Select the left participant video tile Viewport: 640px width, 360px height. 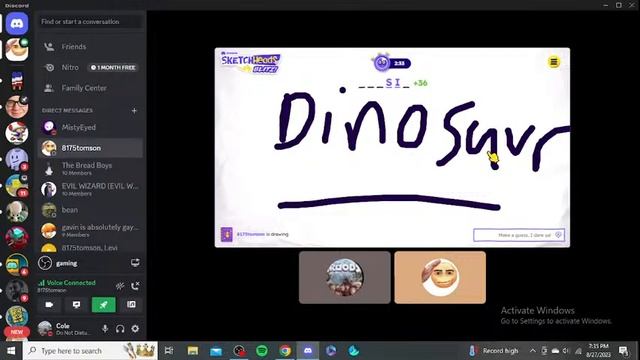click(x=344, y=278)
